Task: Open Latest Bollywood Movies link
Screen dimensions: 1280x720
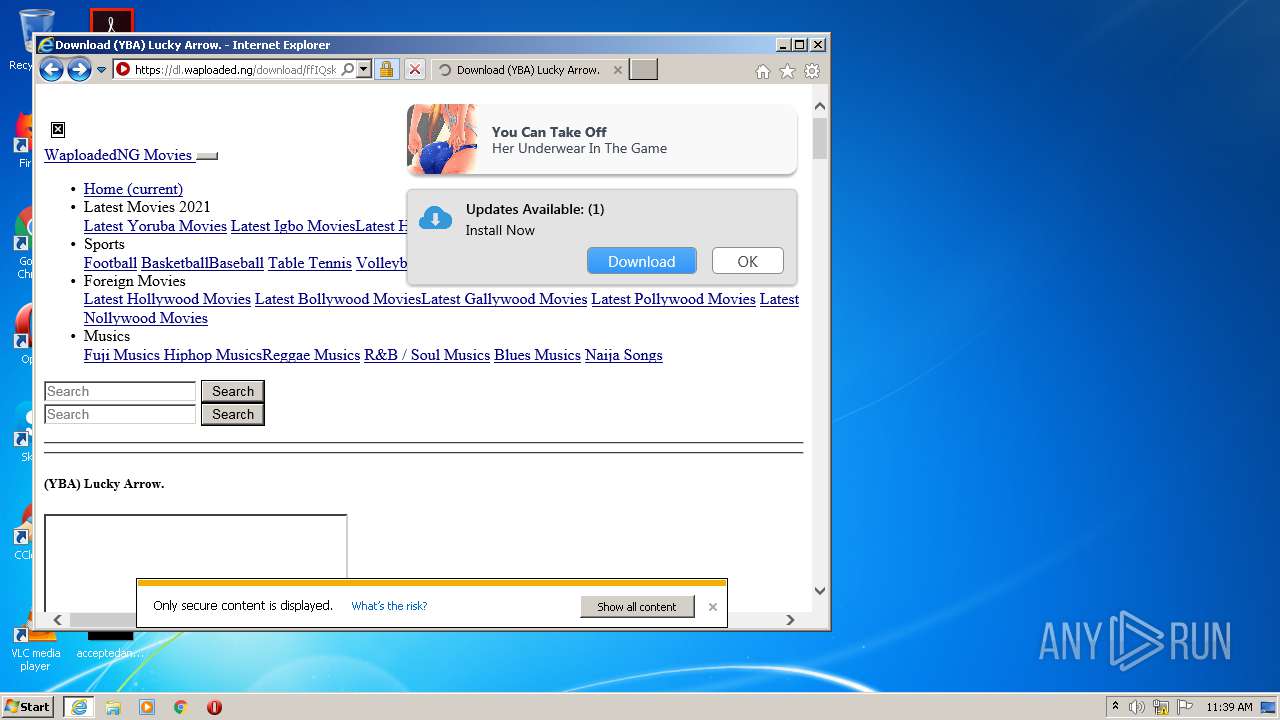Action: [x=338, y=299]
